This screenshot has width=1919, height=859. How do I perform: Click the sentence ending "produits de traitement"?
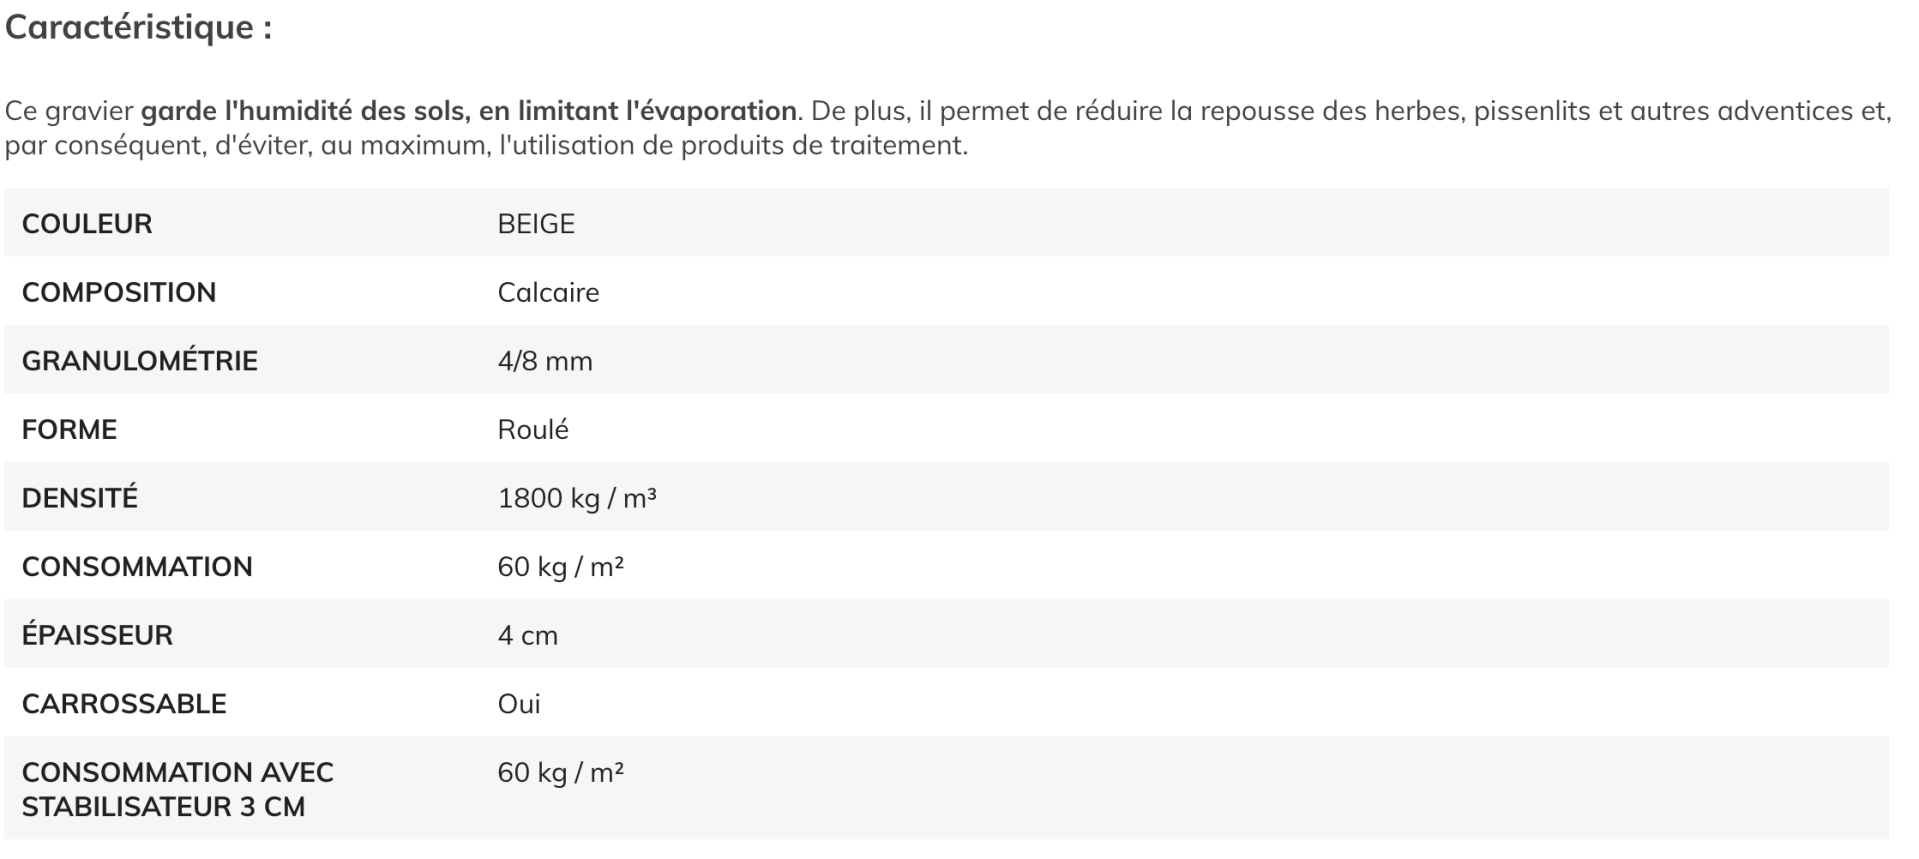[x=486, y=146]
